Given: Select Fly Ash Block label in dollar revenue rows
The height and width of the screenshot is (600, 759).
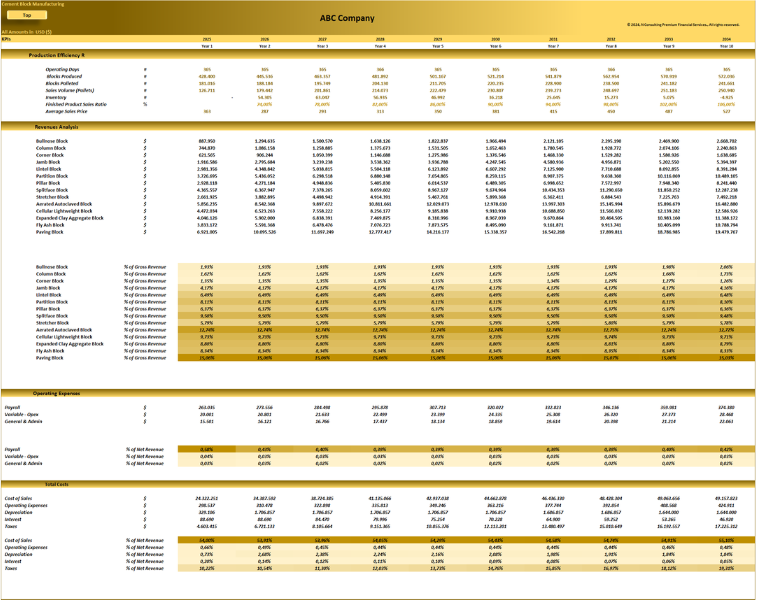Looking at the screenshot, I should (x=50, y=225).
